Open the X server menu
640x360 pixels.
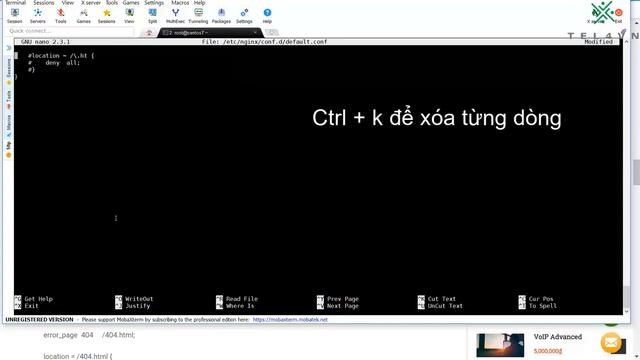(x=91, y=2)
